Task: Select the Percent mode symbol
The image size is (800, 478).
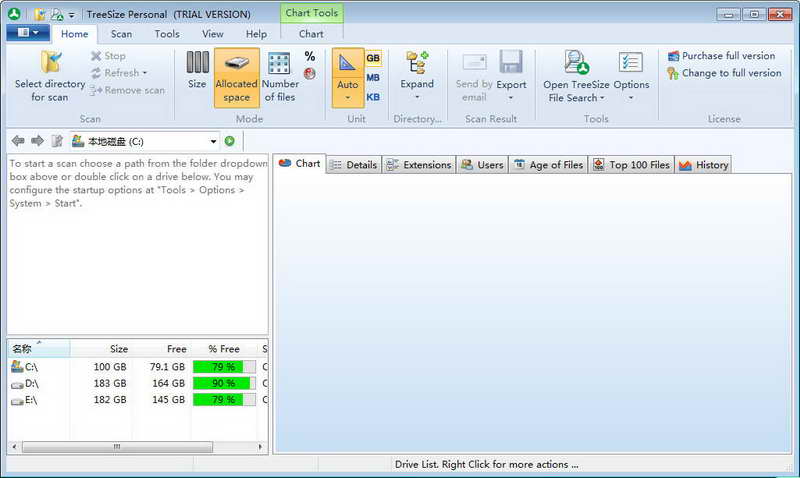Action: pyautogui.click(x=310, y=56)
